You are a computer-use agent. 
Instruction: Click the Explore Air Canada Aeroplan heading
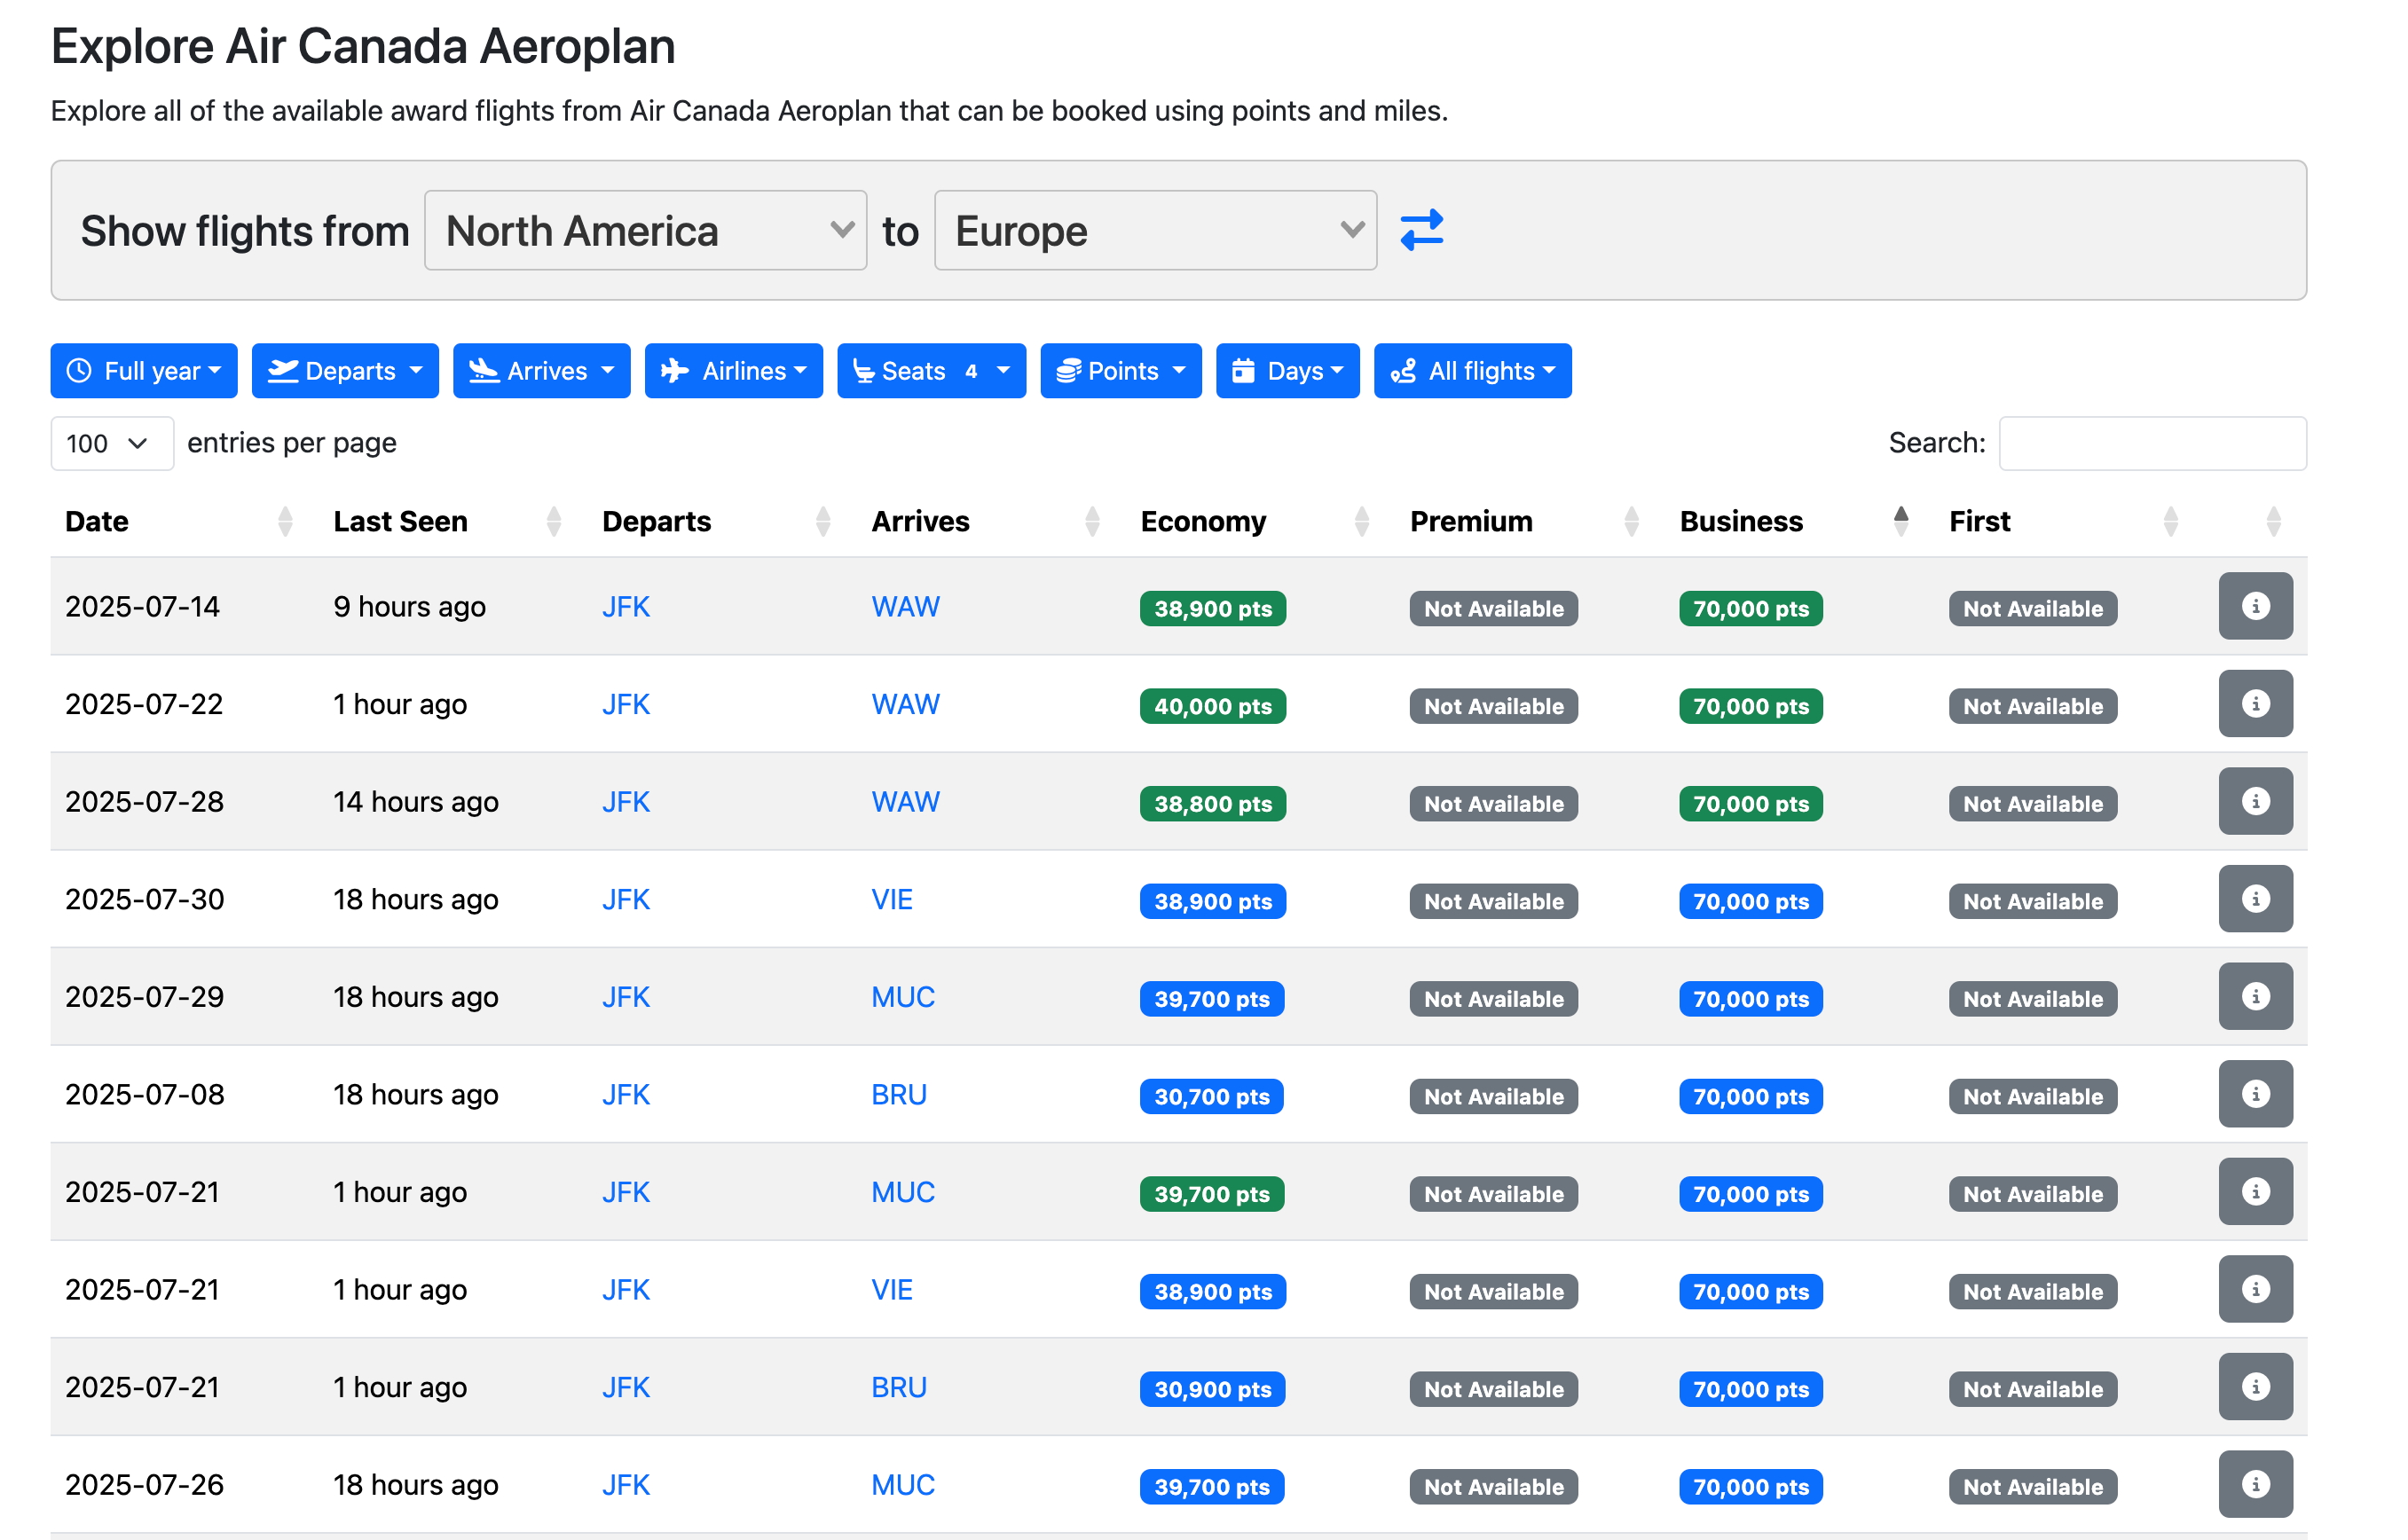[363, 46]
